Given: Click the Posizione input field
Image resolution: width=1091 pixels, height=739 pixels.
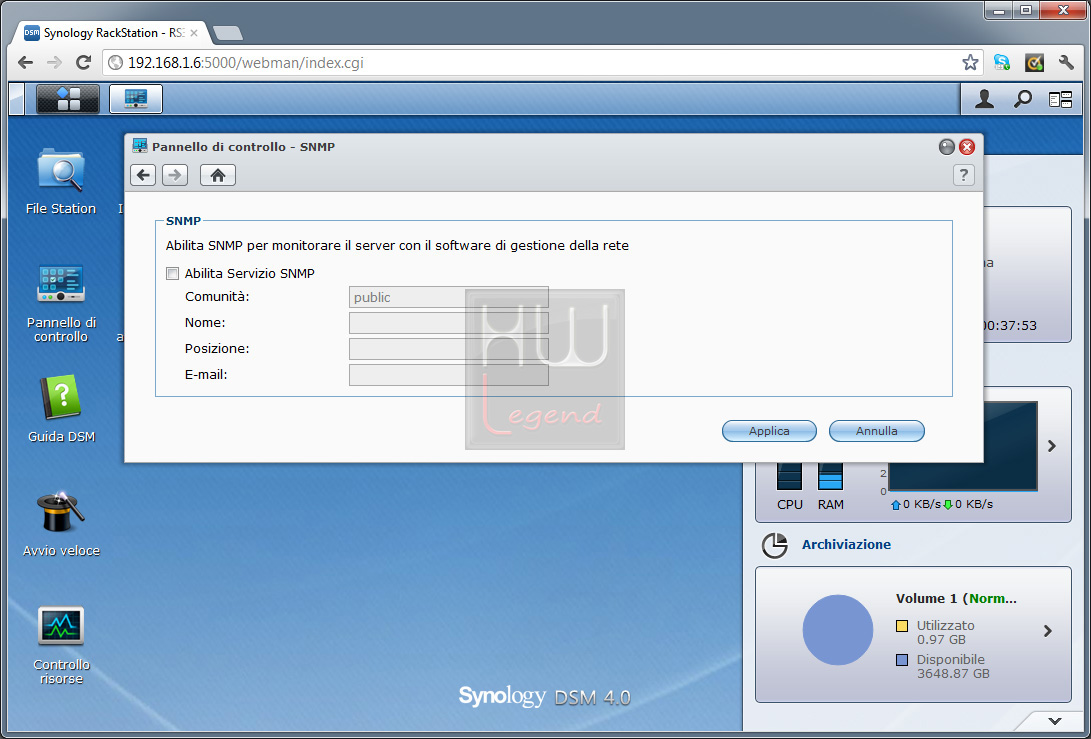Looking at the screenshot, I should point(449,349).
